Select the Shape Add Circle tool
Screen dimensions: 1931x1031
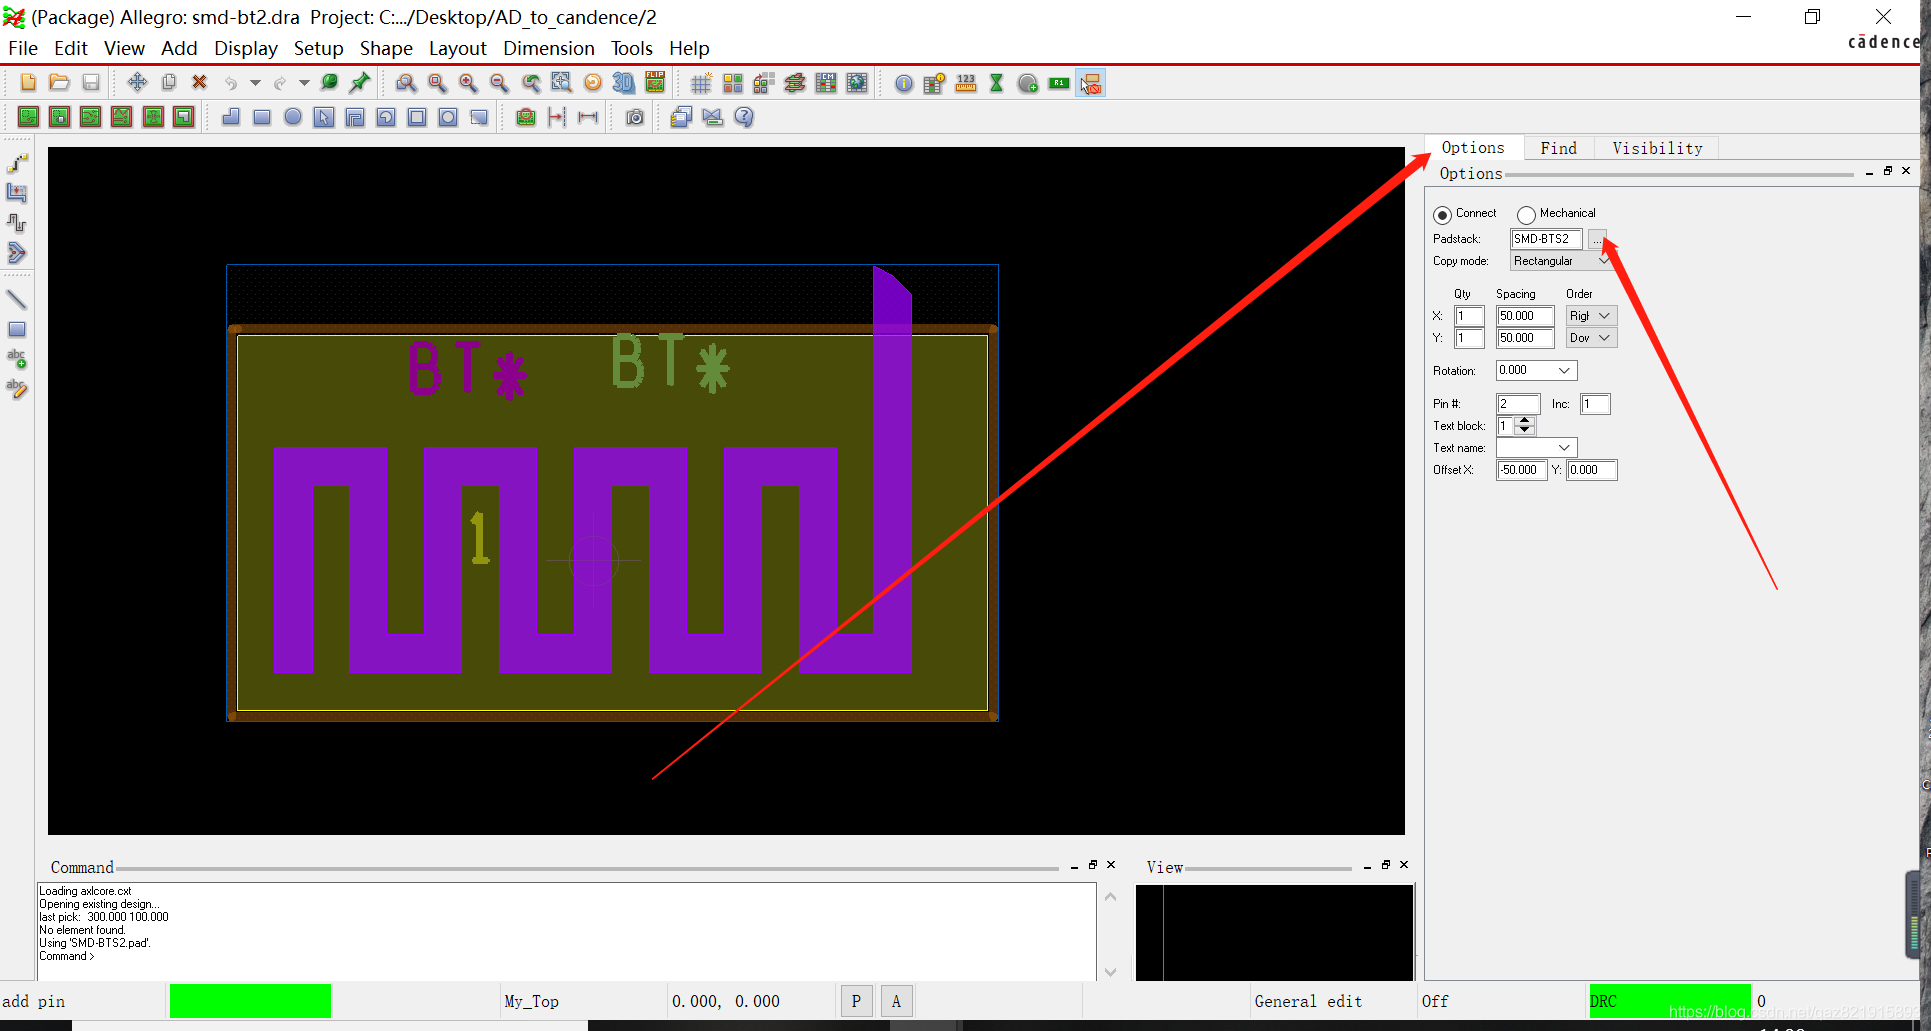click(293, 117)
